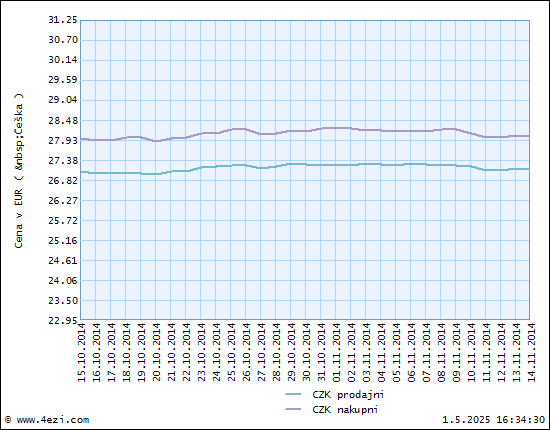Click the purple nakupni line at 01.11.2014

(x=336, y=128)
